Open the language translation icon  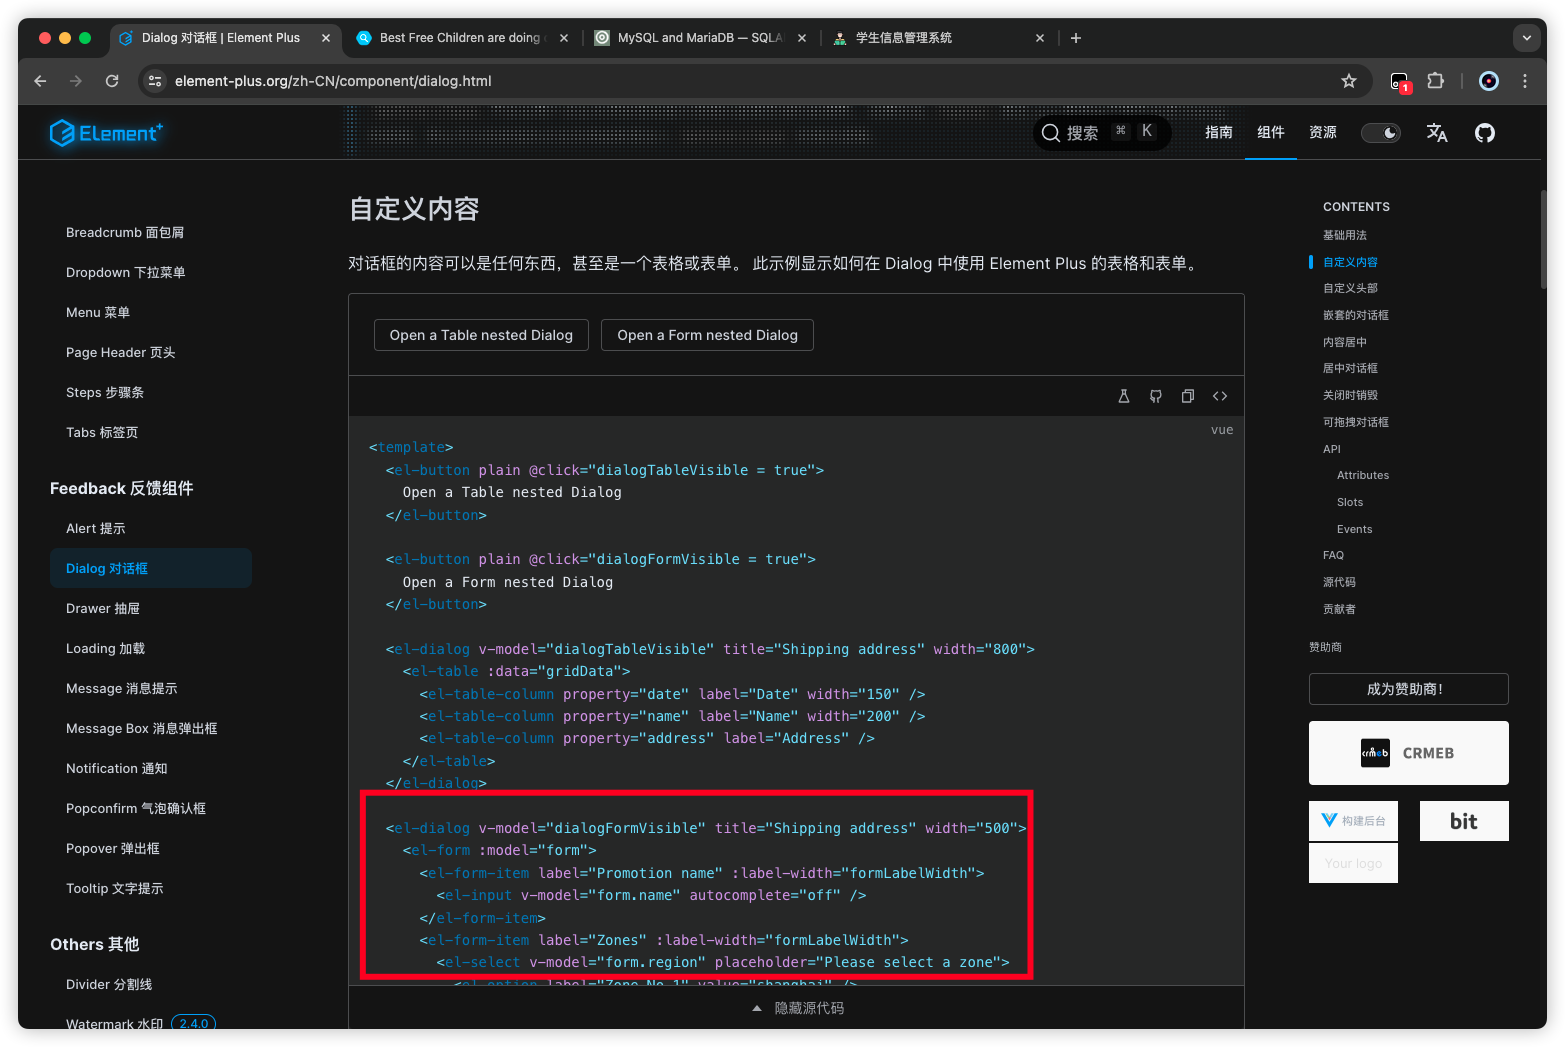point(1437,133)
